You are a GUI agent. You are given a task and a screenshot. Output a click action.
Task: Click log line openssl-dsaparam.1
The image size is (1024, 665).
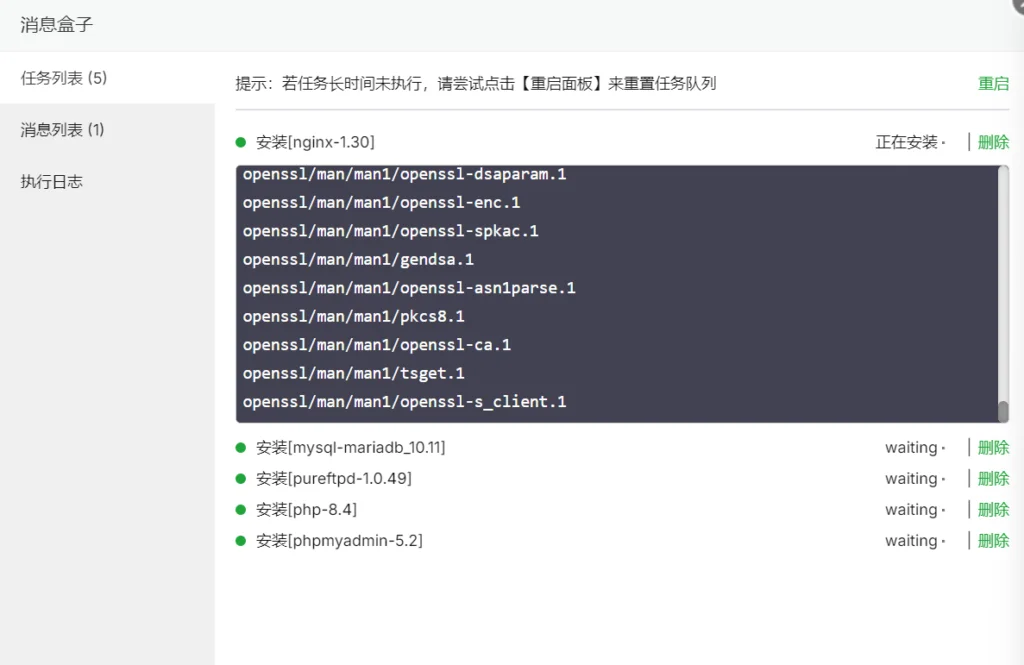tap(404, 174)
